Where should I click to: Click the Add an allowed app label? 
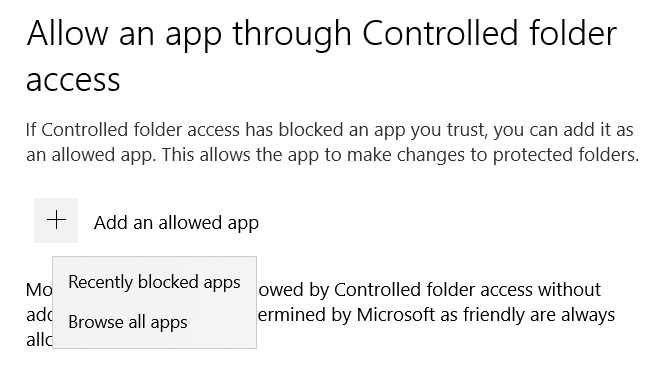(x=176, y=223)
